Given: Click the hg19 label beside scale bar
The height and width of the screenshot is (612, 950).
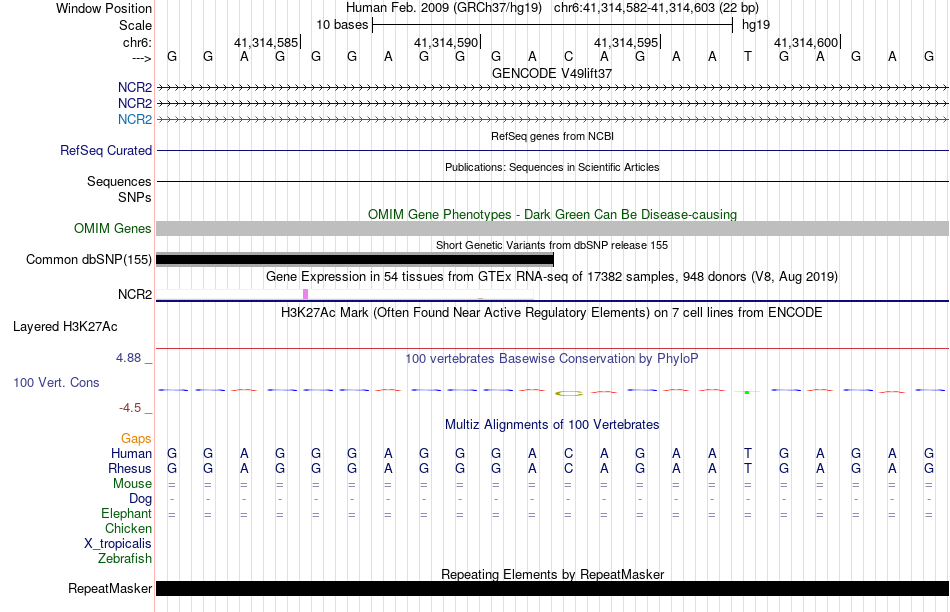Looking at the screenshot, I should click(756, 25).
